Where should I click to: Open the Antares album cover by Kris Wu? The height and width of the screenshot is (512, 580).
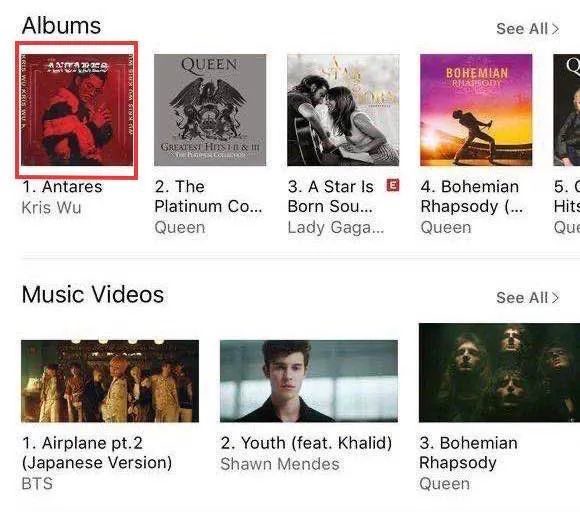point(77,110)
